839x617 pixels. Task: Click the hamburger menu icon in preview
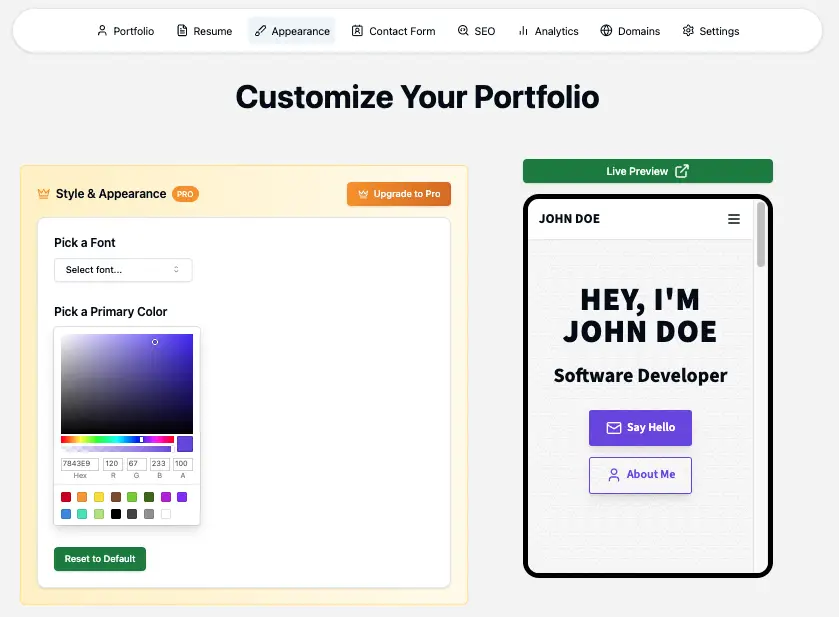(x=734, y=219)
